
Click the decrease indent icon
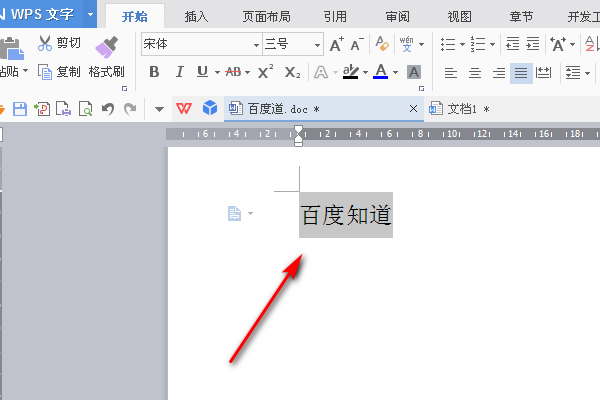513,44
